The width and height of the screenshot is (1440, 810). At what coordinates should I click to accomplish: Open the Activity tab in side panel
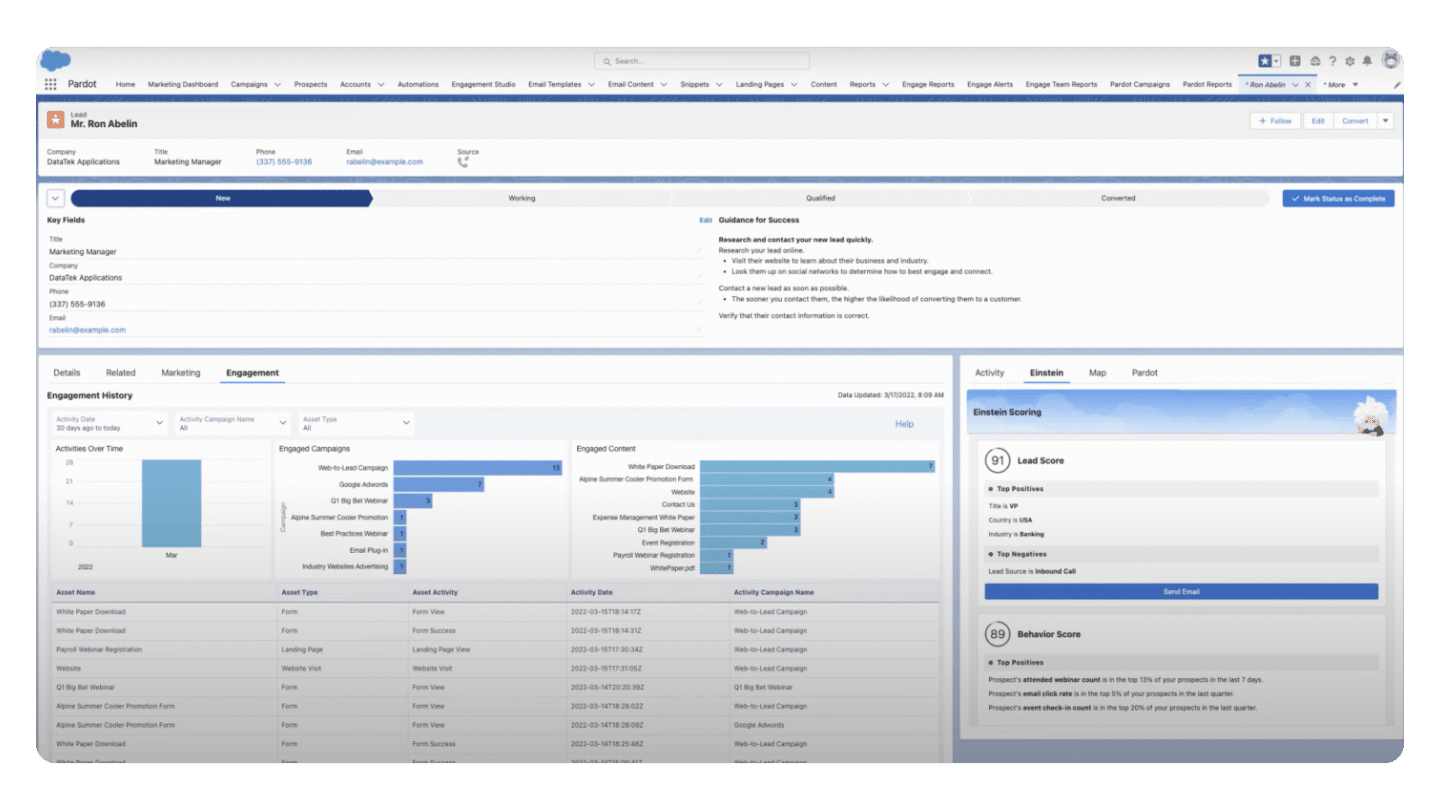[x=989, y=373]
